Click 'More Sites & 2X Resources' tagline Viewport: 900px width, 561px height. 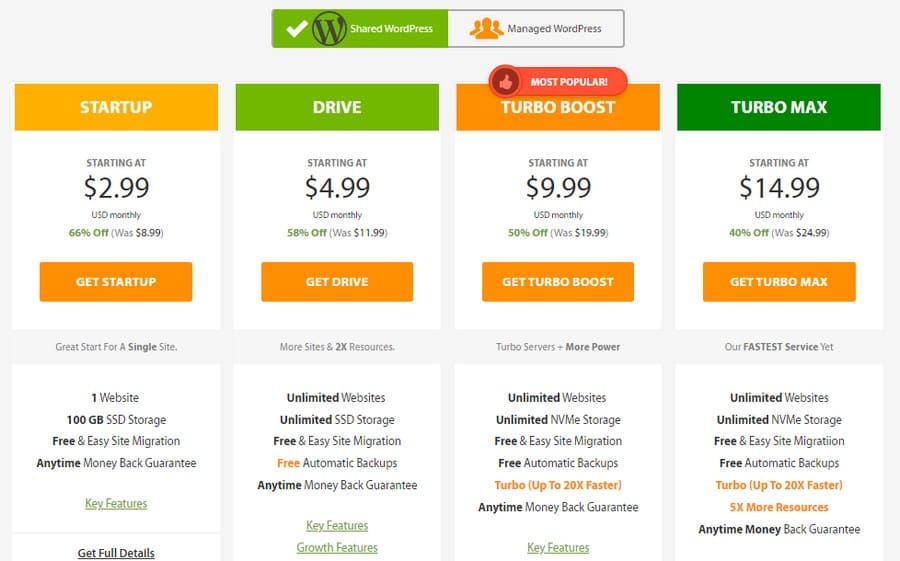(337, 347)
